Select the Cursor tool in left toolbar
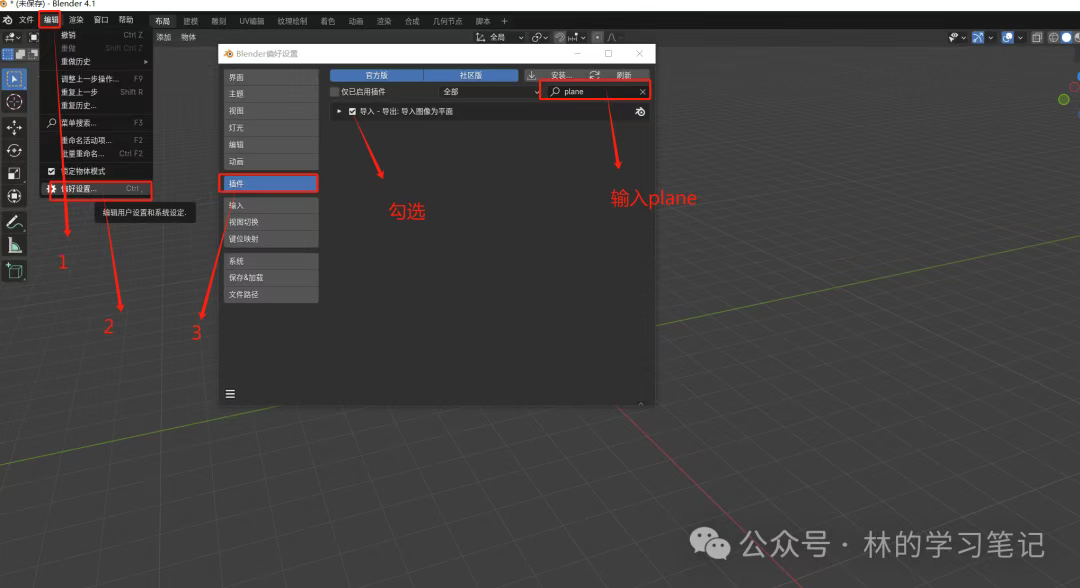 14,102
